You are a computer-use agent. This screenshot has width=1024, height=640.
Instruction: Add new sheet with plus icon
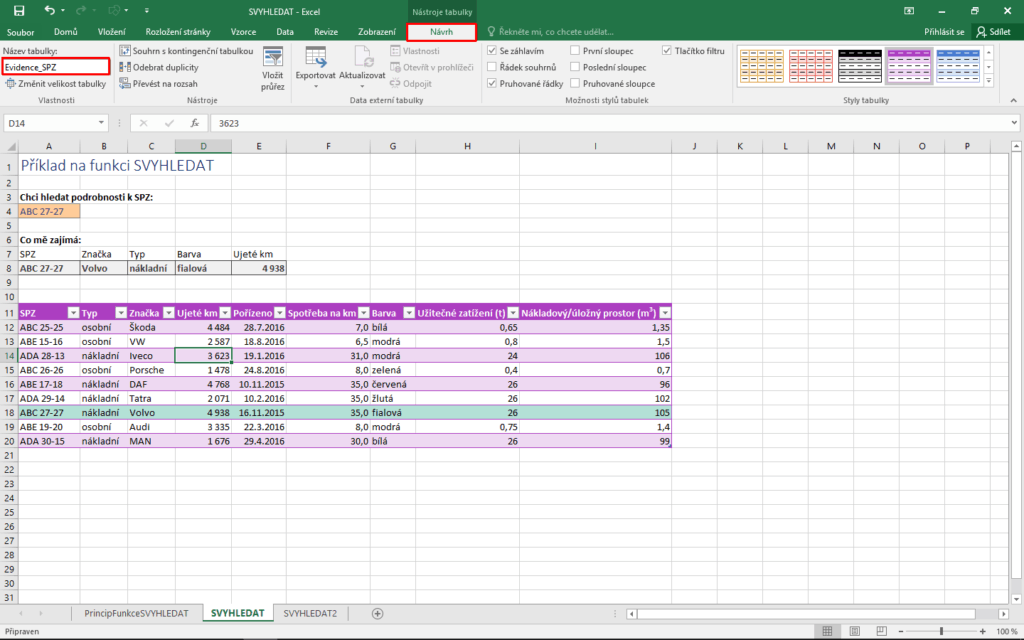point(377,613)
